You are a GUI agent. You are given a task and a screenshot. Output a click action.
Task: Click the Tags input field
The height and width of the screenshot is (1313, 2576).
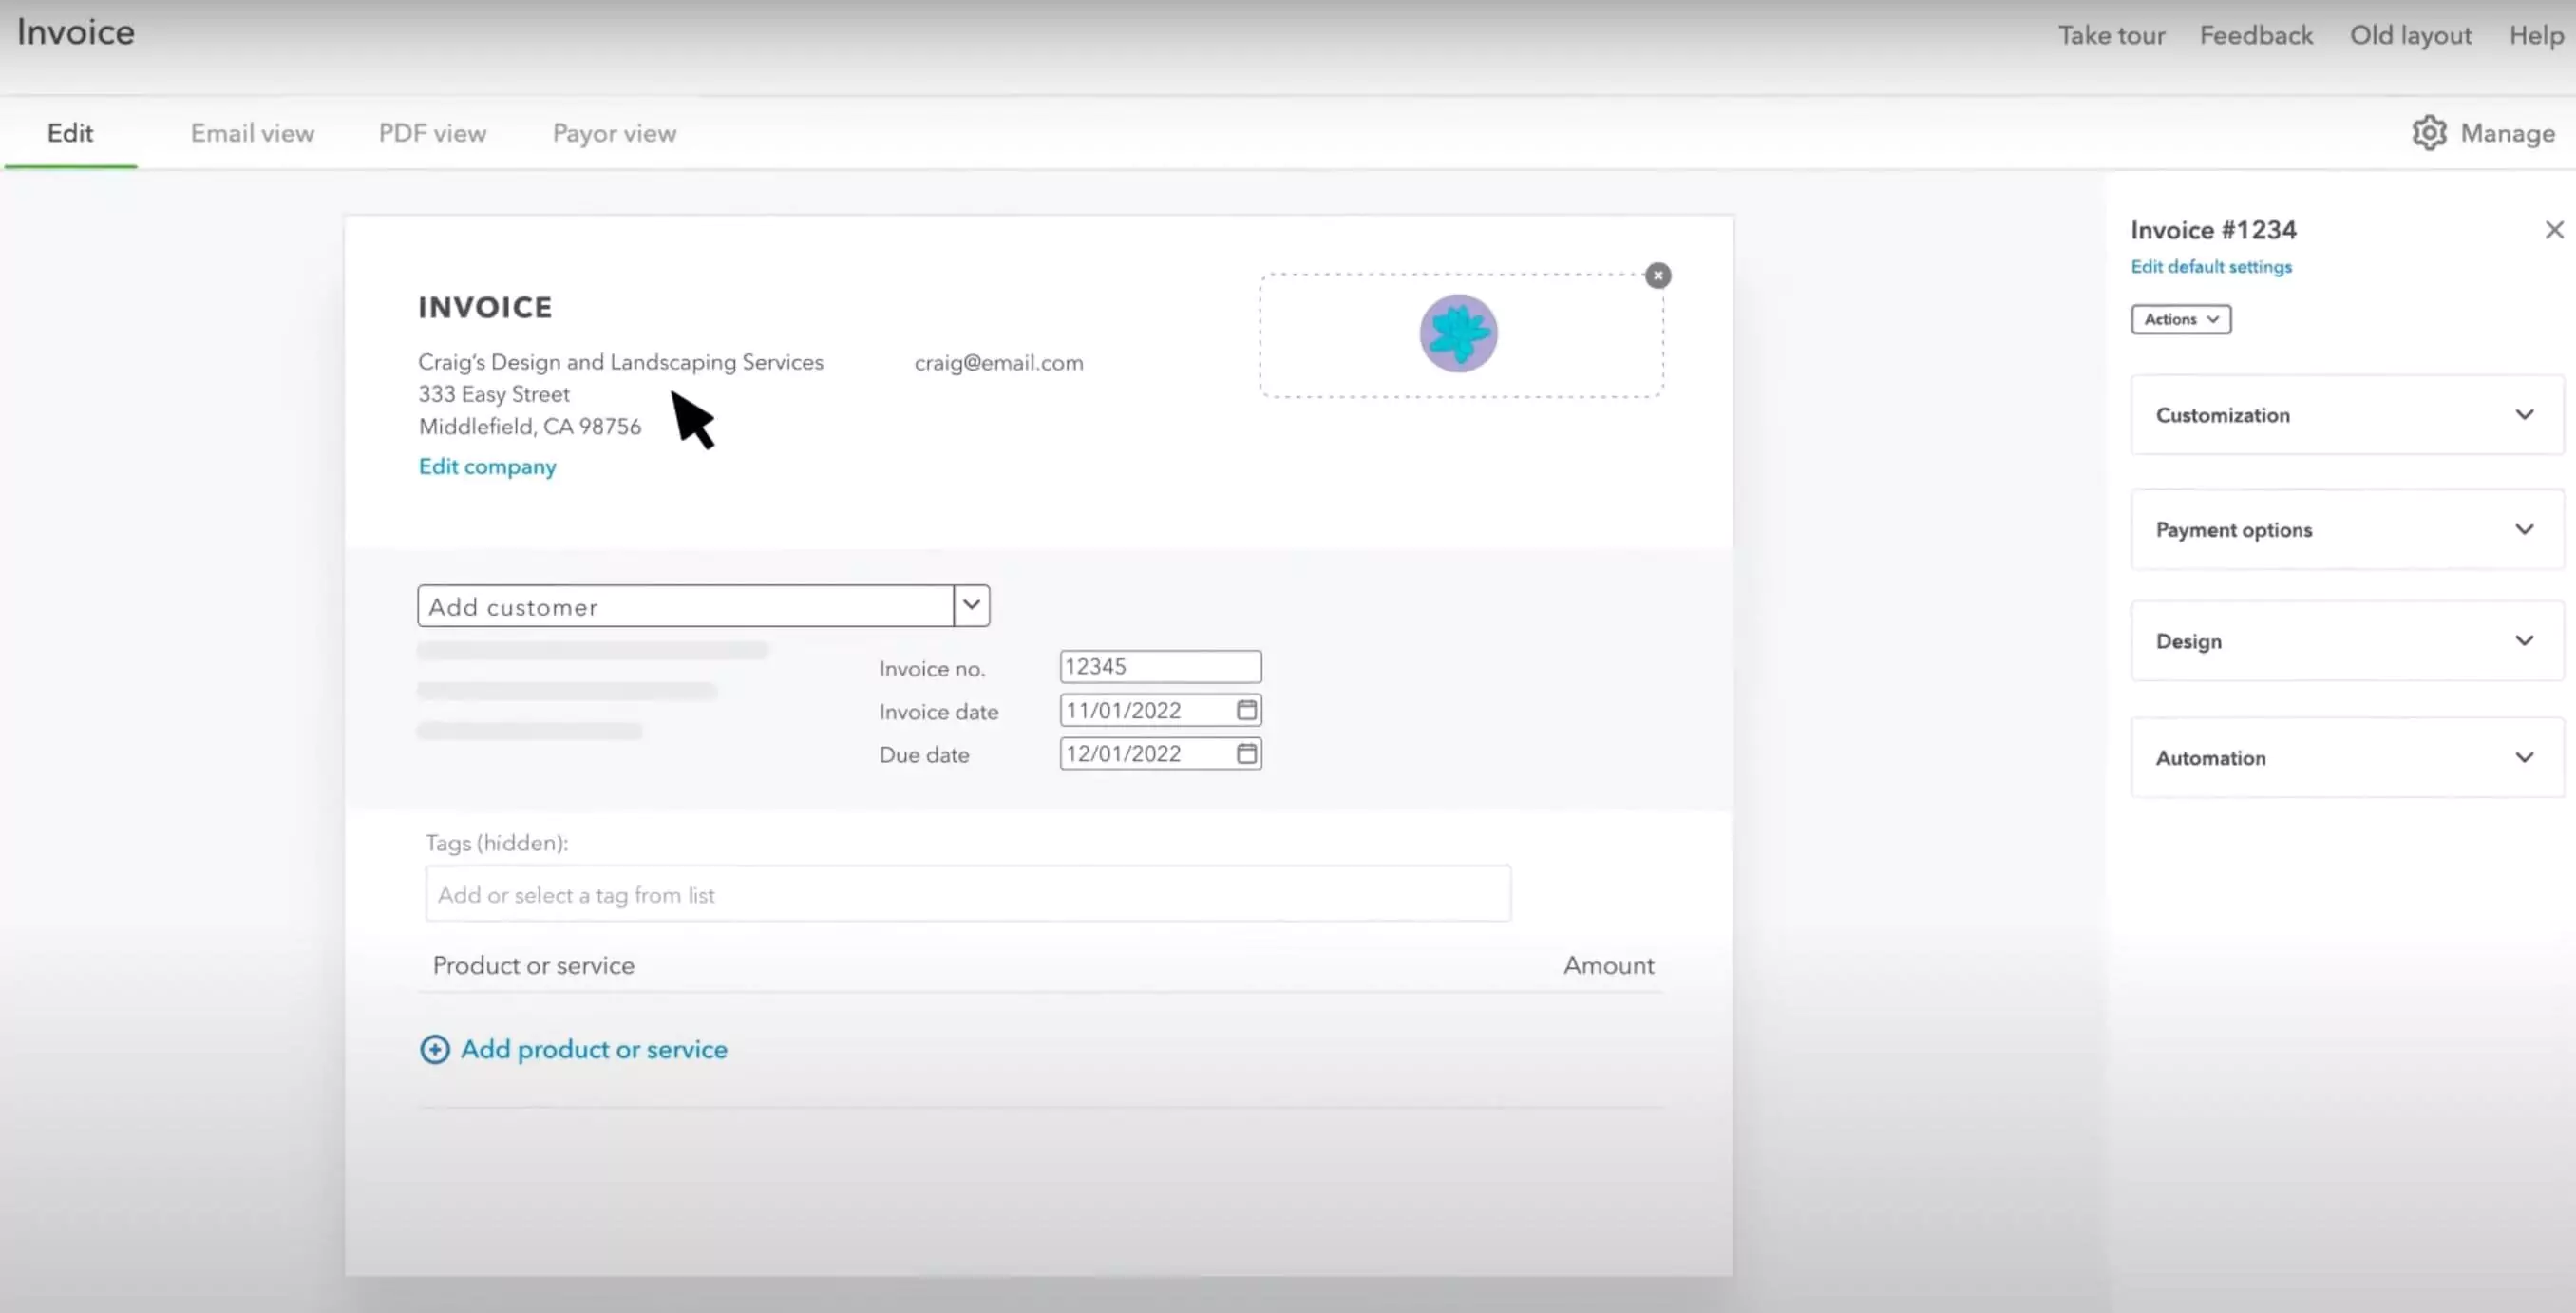(967, 894)
